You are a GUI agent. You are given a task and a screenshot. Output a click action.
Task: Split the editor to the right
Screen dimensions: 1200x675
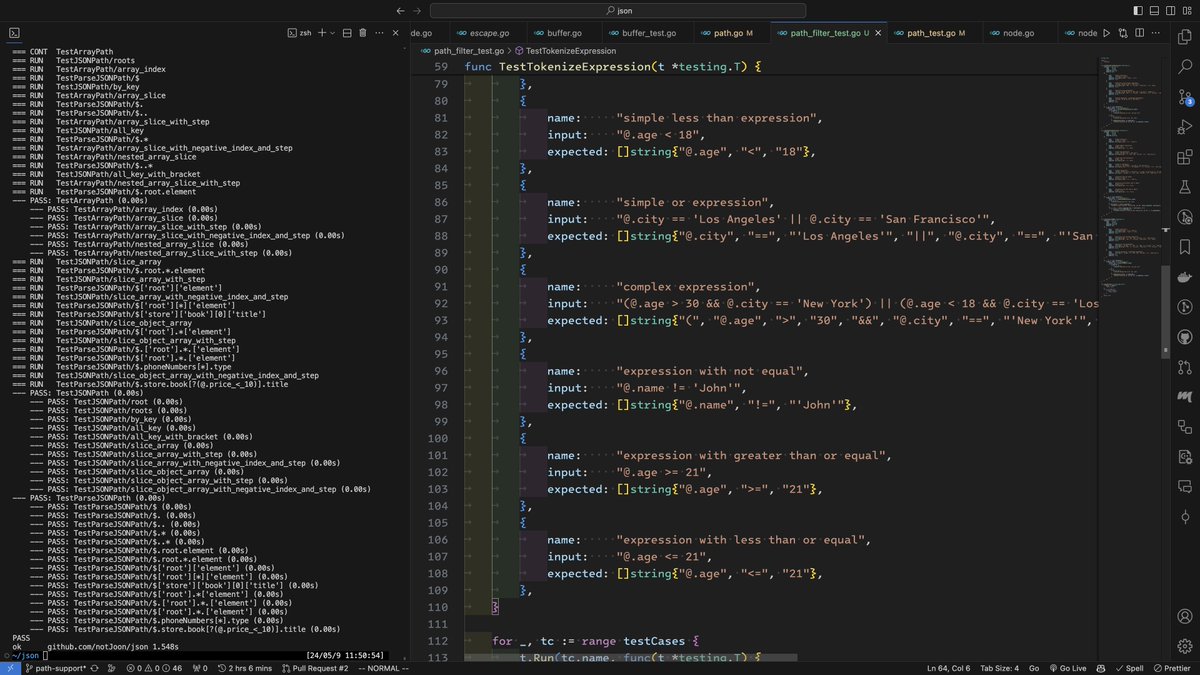[1140, 33]
